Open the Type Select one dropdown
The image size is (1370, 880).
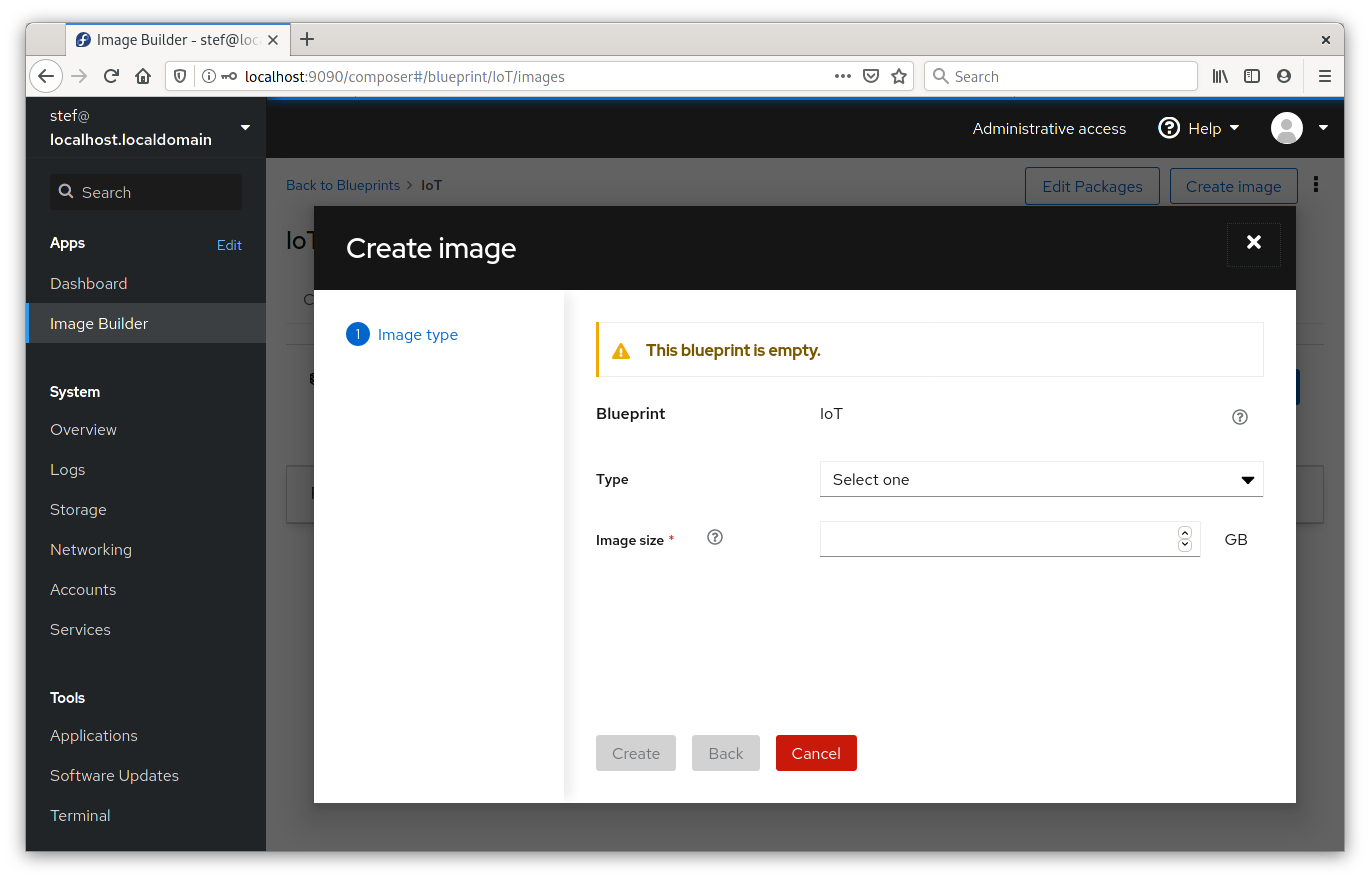(1041, 479)
